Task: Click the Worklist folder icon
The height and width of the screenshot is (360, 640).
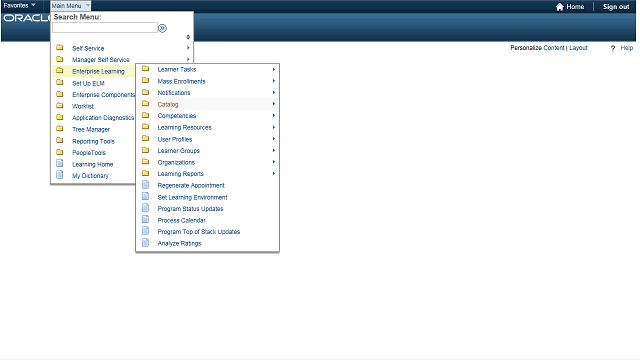Action: [x=60, y=105]
